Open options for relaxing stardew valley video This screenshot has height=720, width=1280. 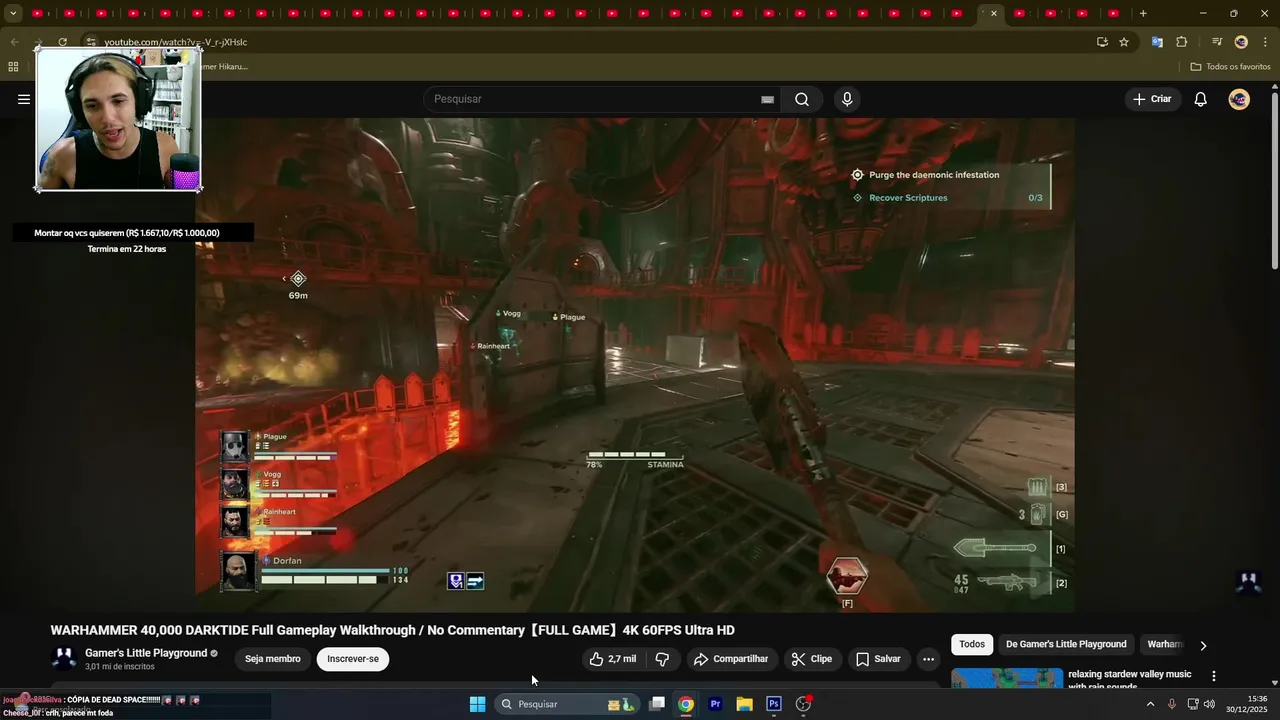1214,677
